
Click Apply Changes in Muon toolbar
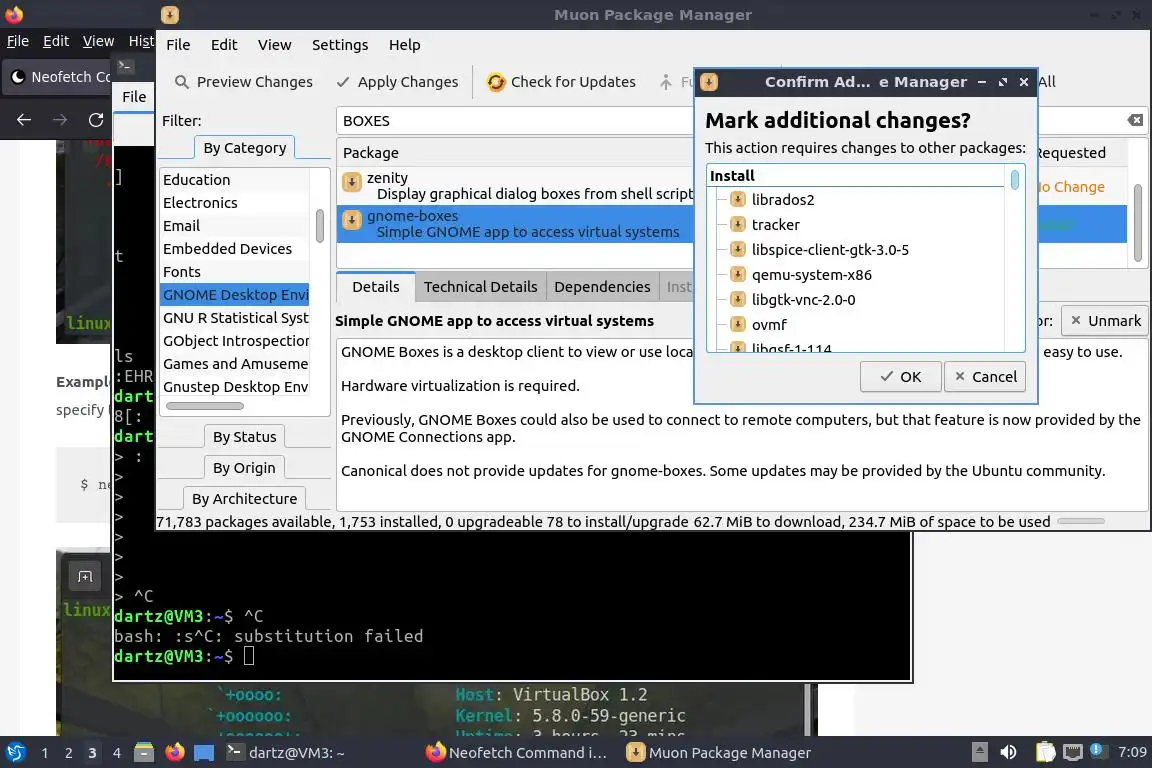[397, 82]
